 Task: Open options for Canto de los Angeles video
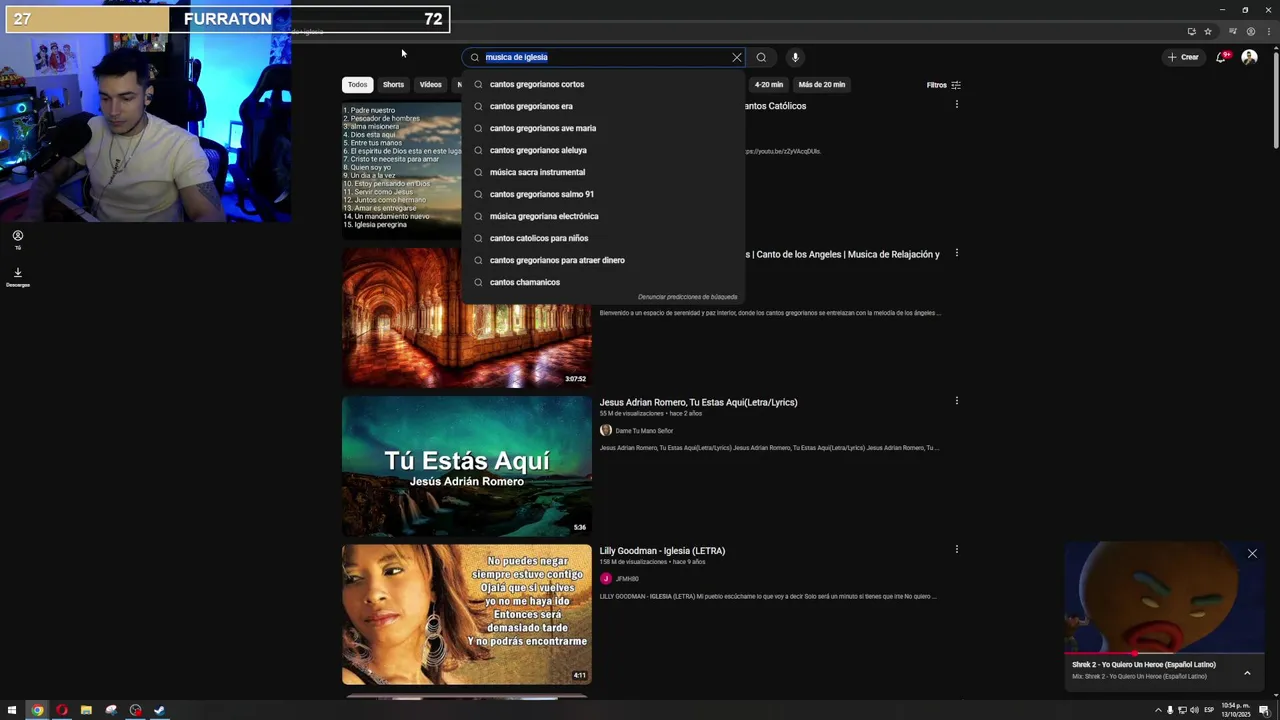coord(957,253)
